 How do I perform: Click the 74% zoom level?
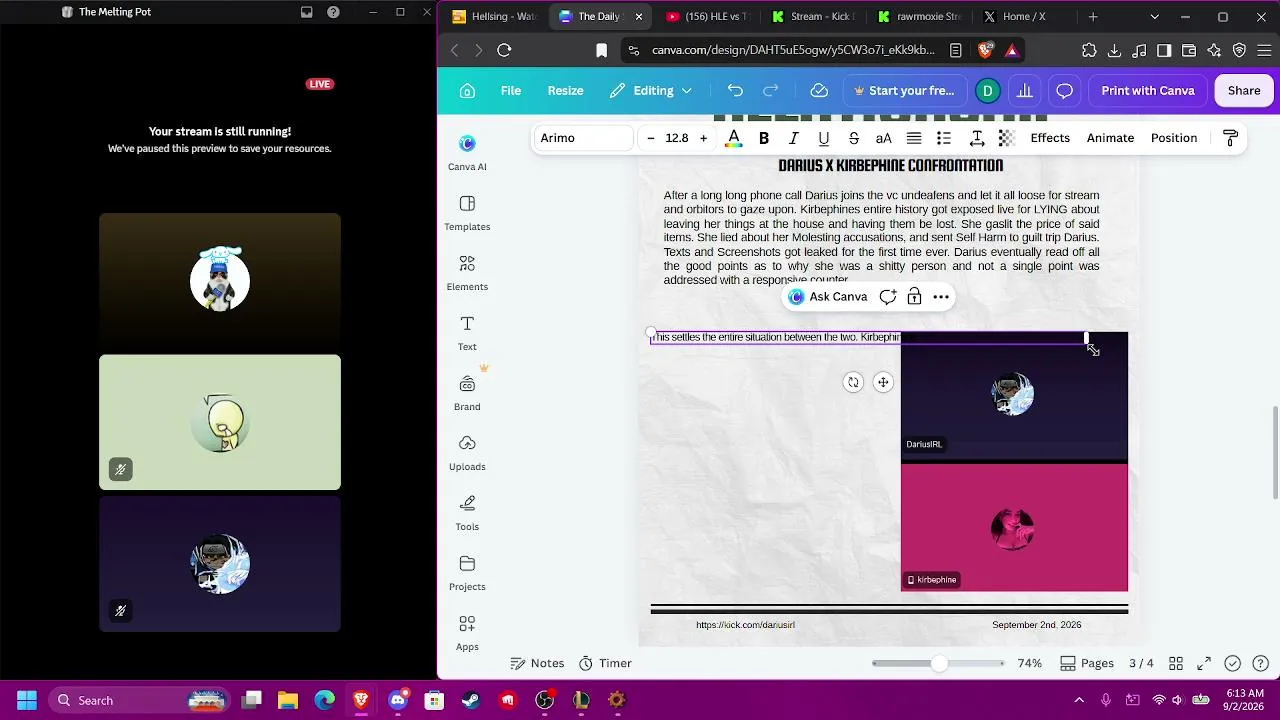pos(1030,663)
